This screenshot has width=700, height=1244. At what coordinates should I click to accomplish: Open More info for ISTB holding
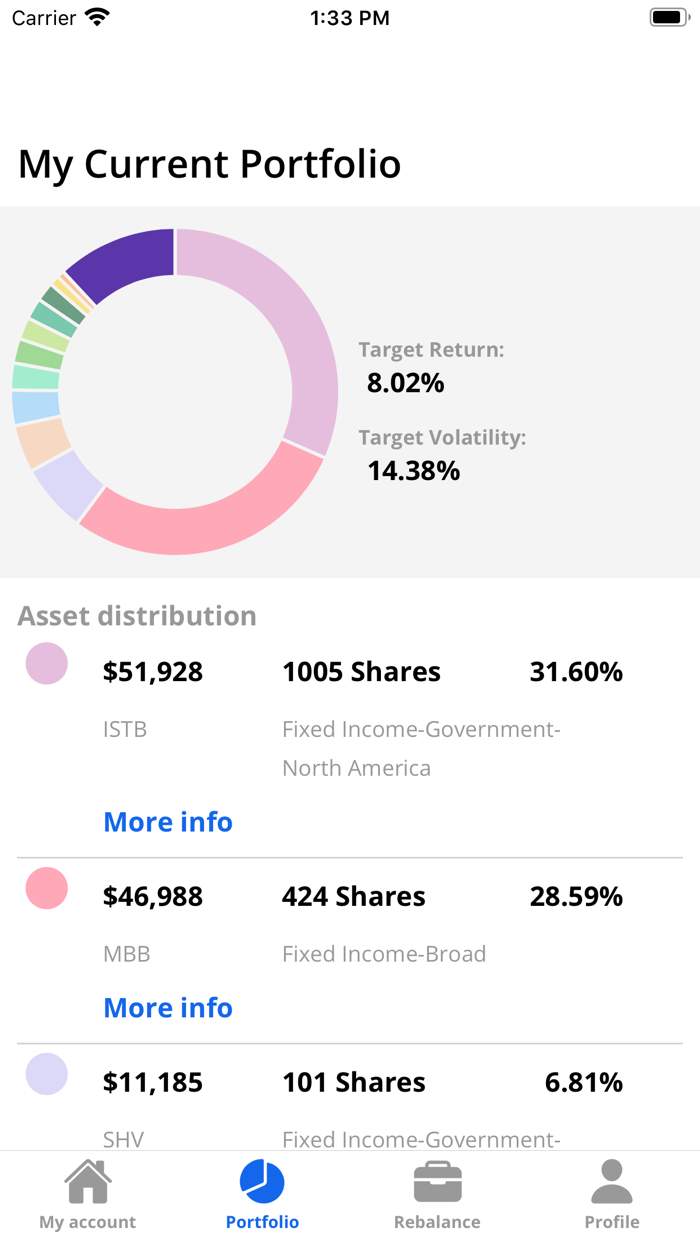[167, 821]
